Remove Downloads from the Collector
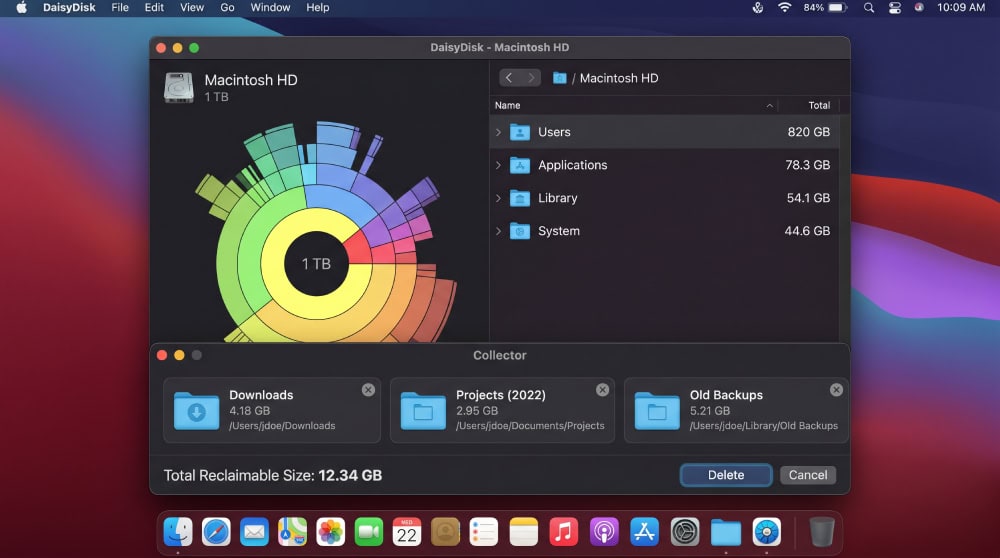 point(368,390)
